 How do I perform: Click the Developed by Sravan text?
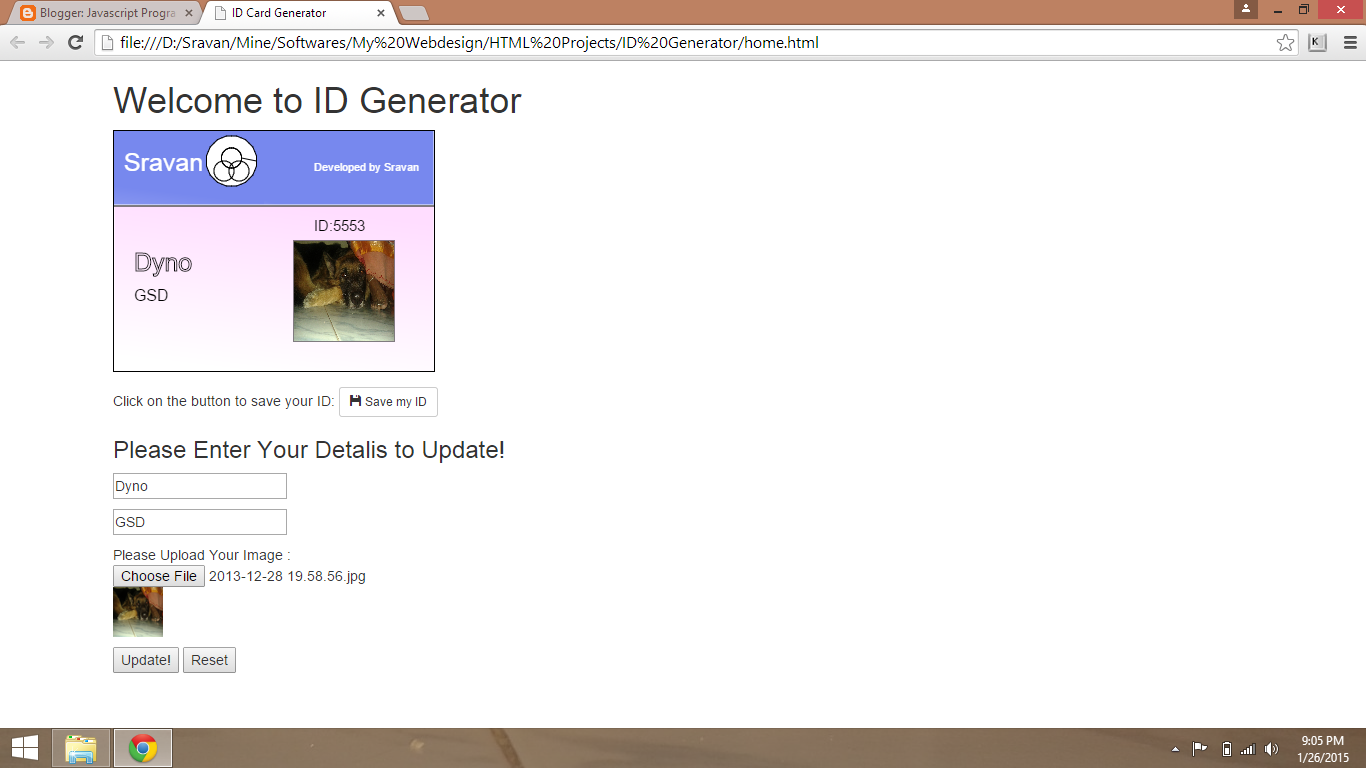(x=366, y=167)
